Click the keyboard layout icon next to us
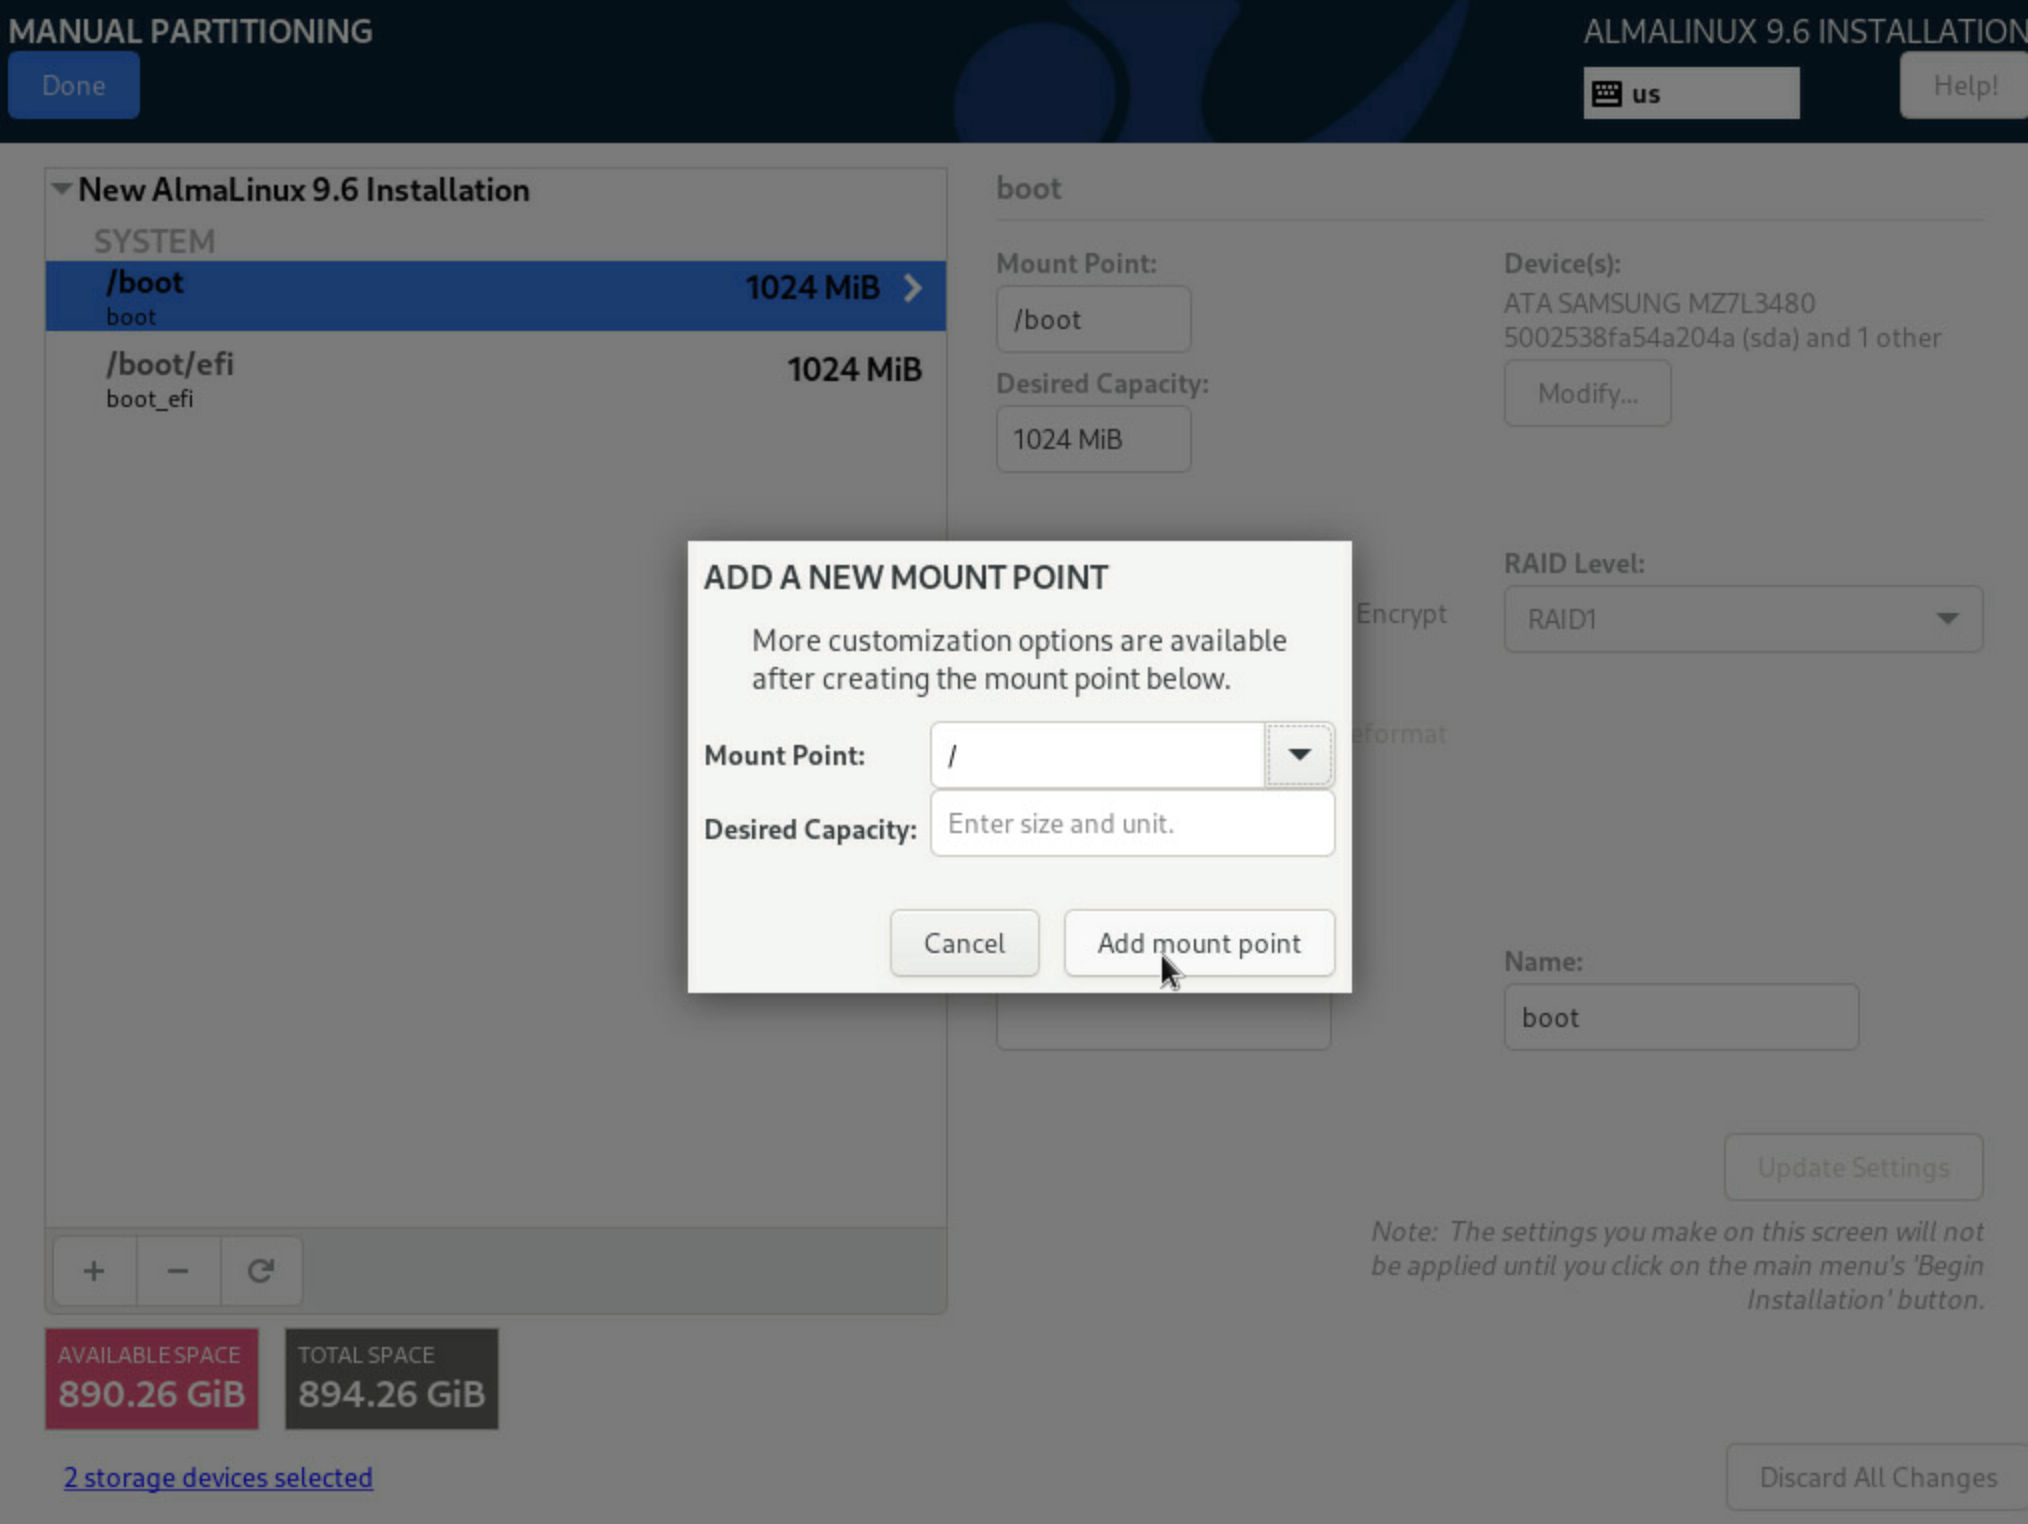This screenshot has width=2028, height=1524. 1607,94
